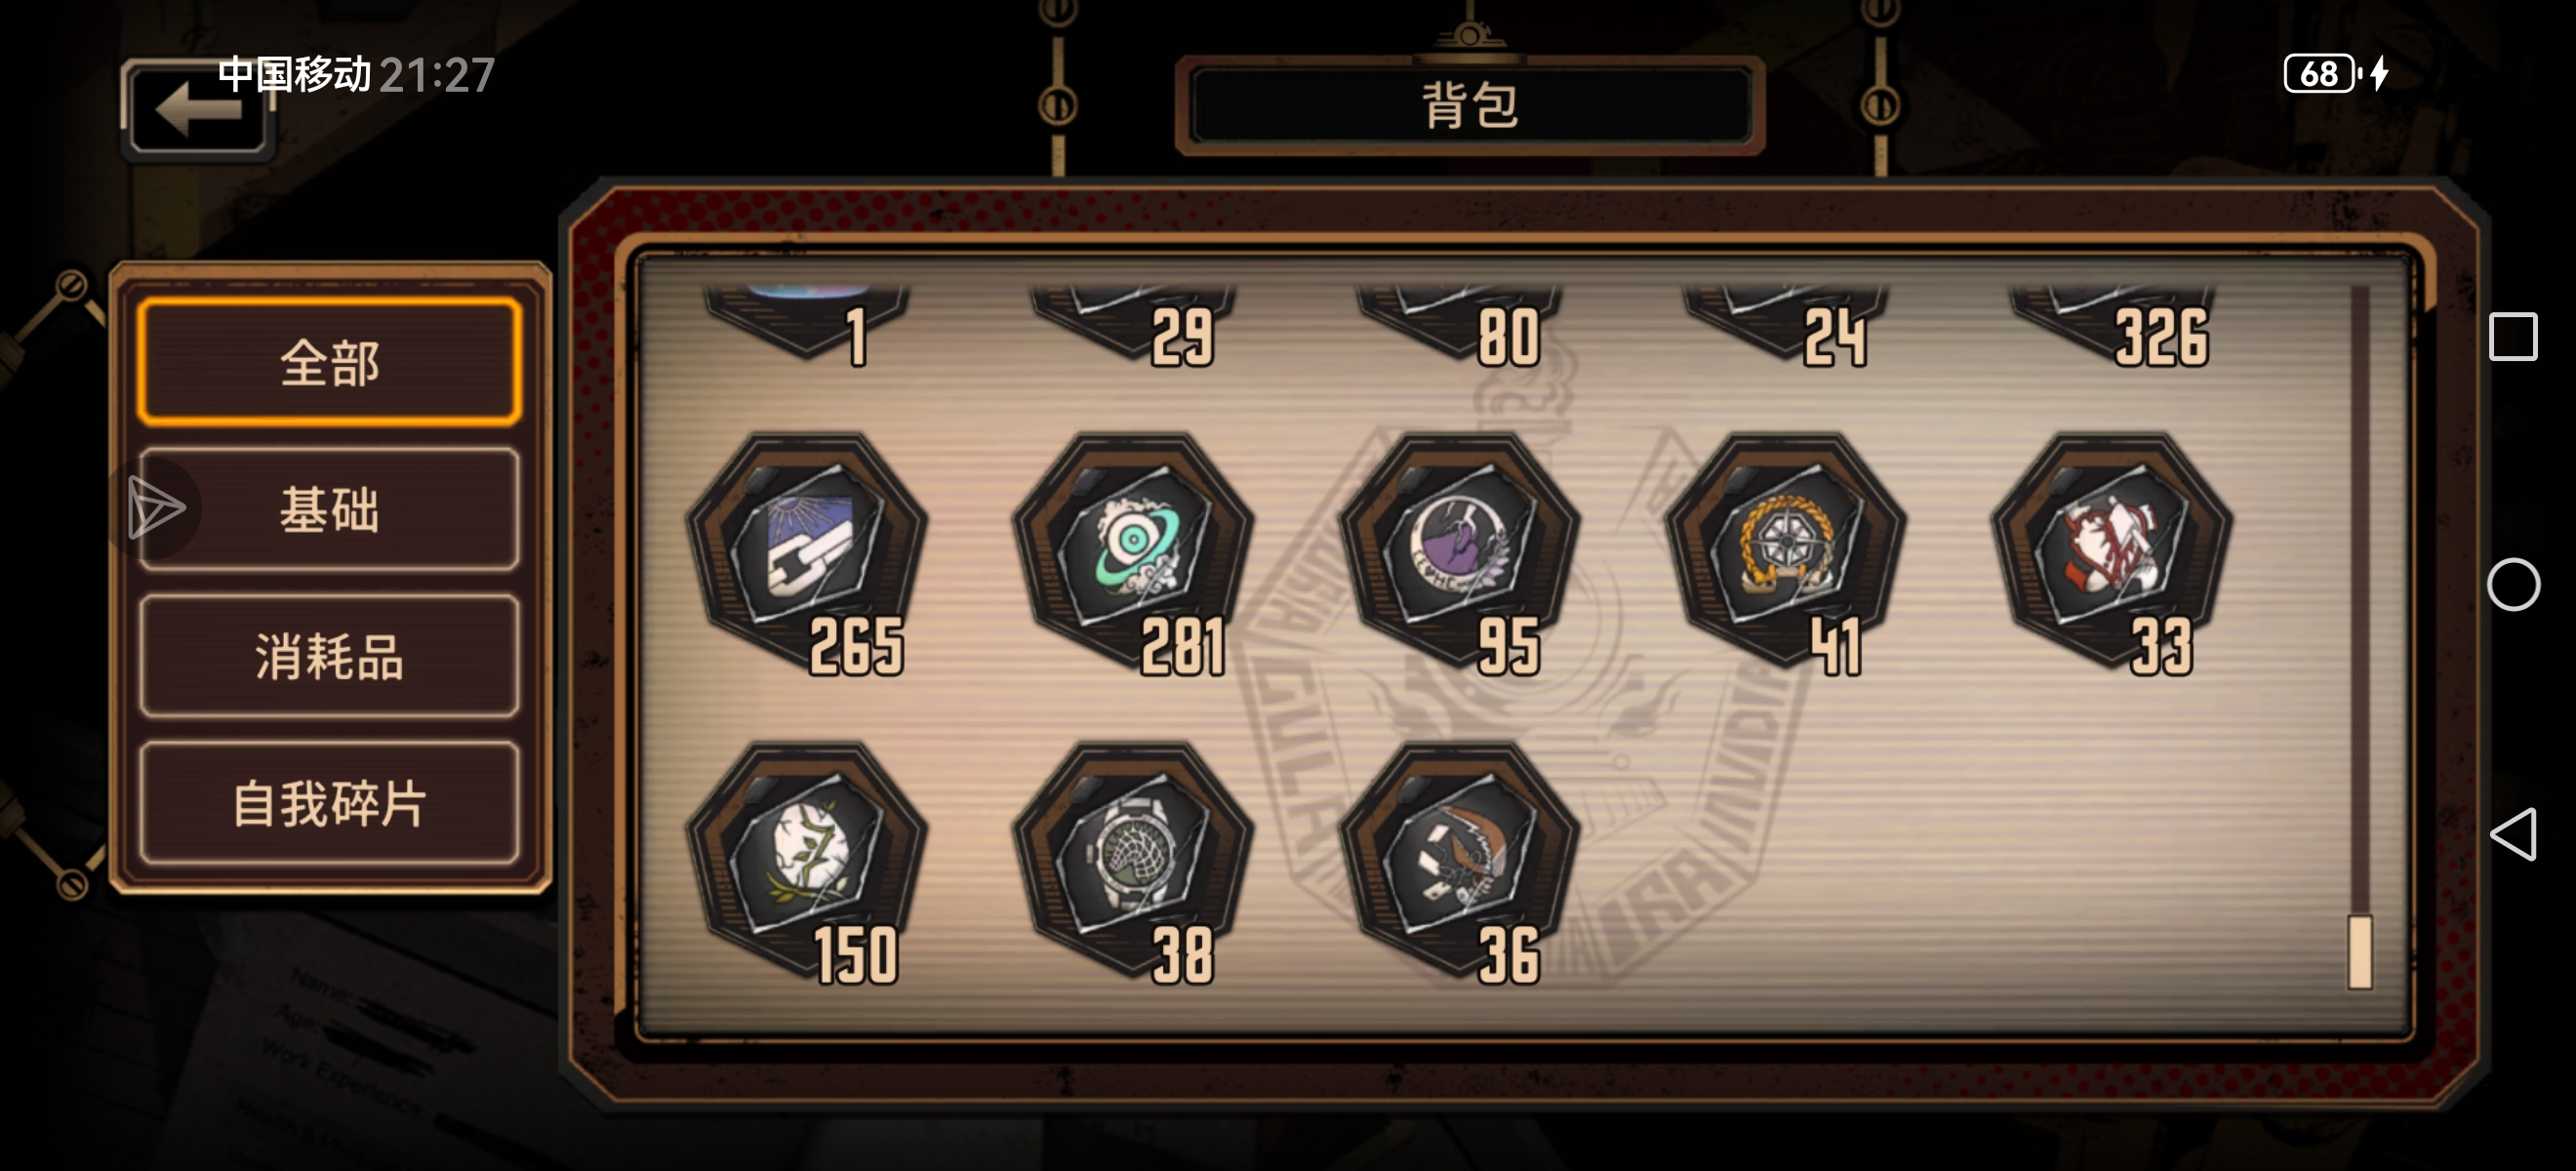Select partially visible item with count 80
The height and width of the screenshot is (1171, 2576).
[x=1460, y=325]
